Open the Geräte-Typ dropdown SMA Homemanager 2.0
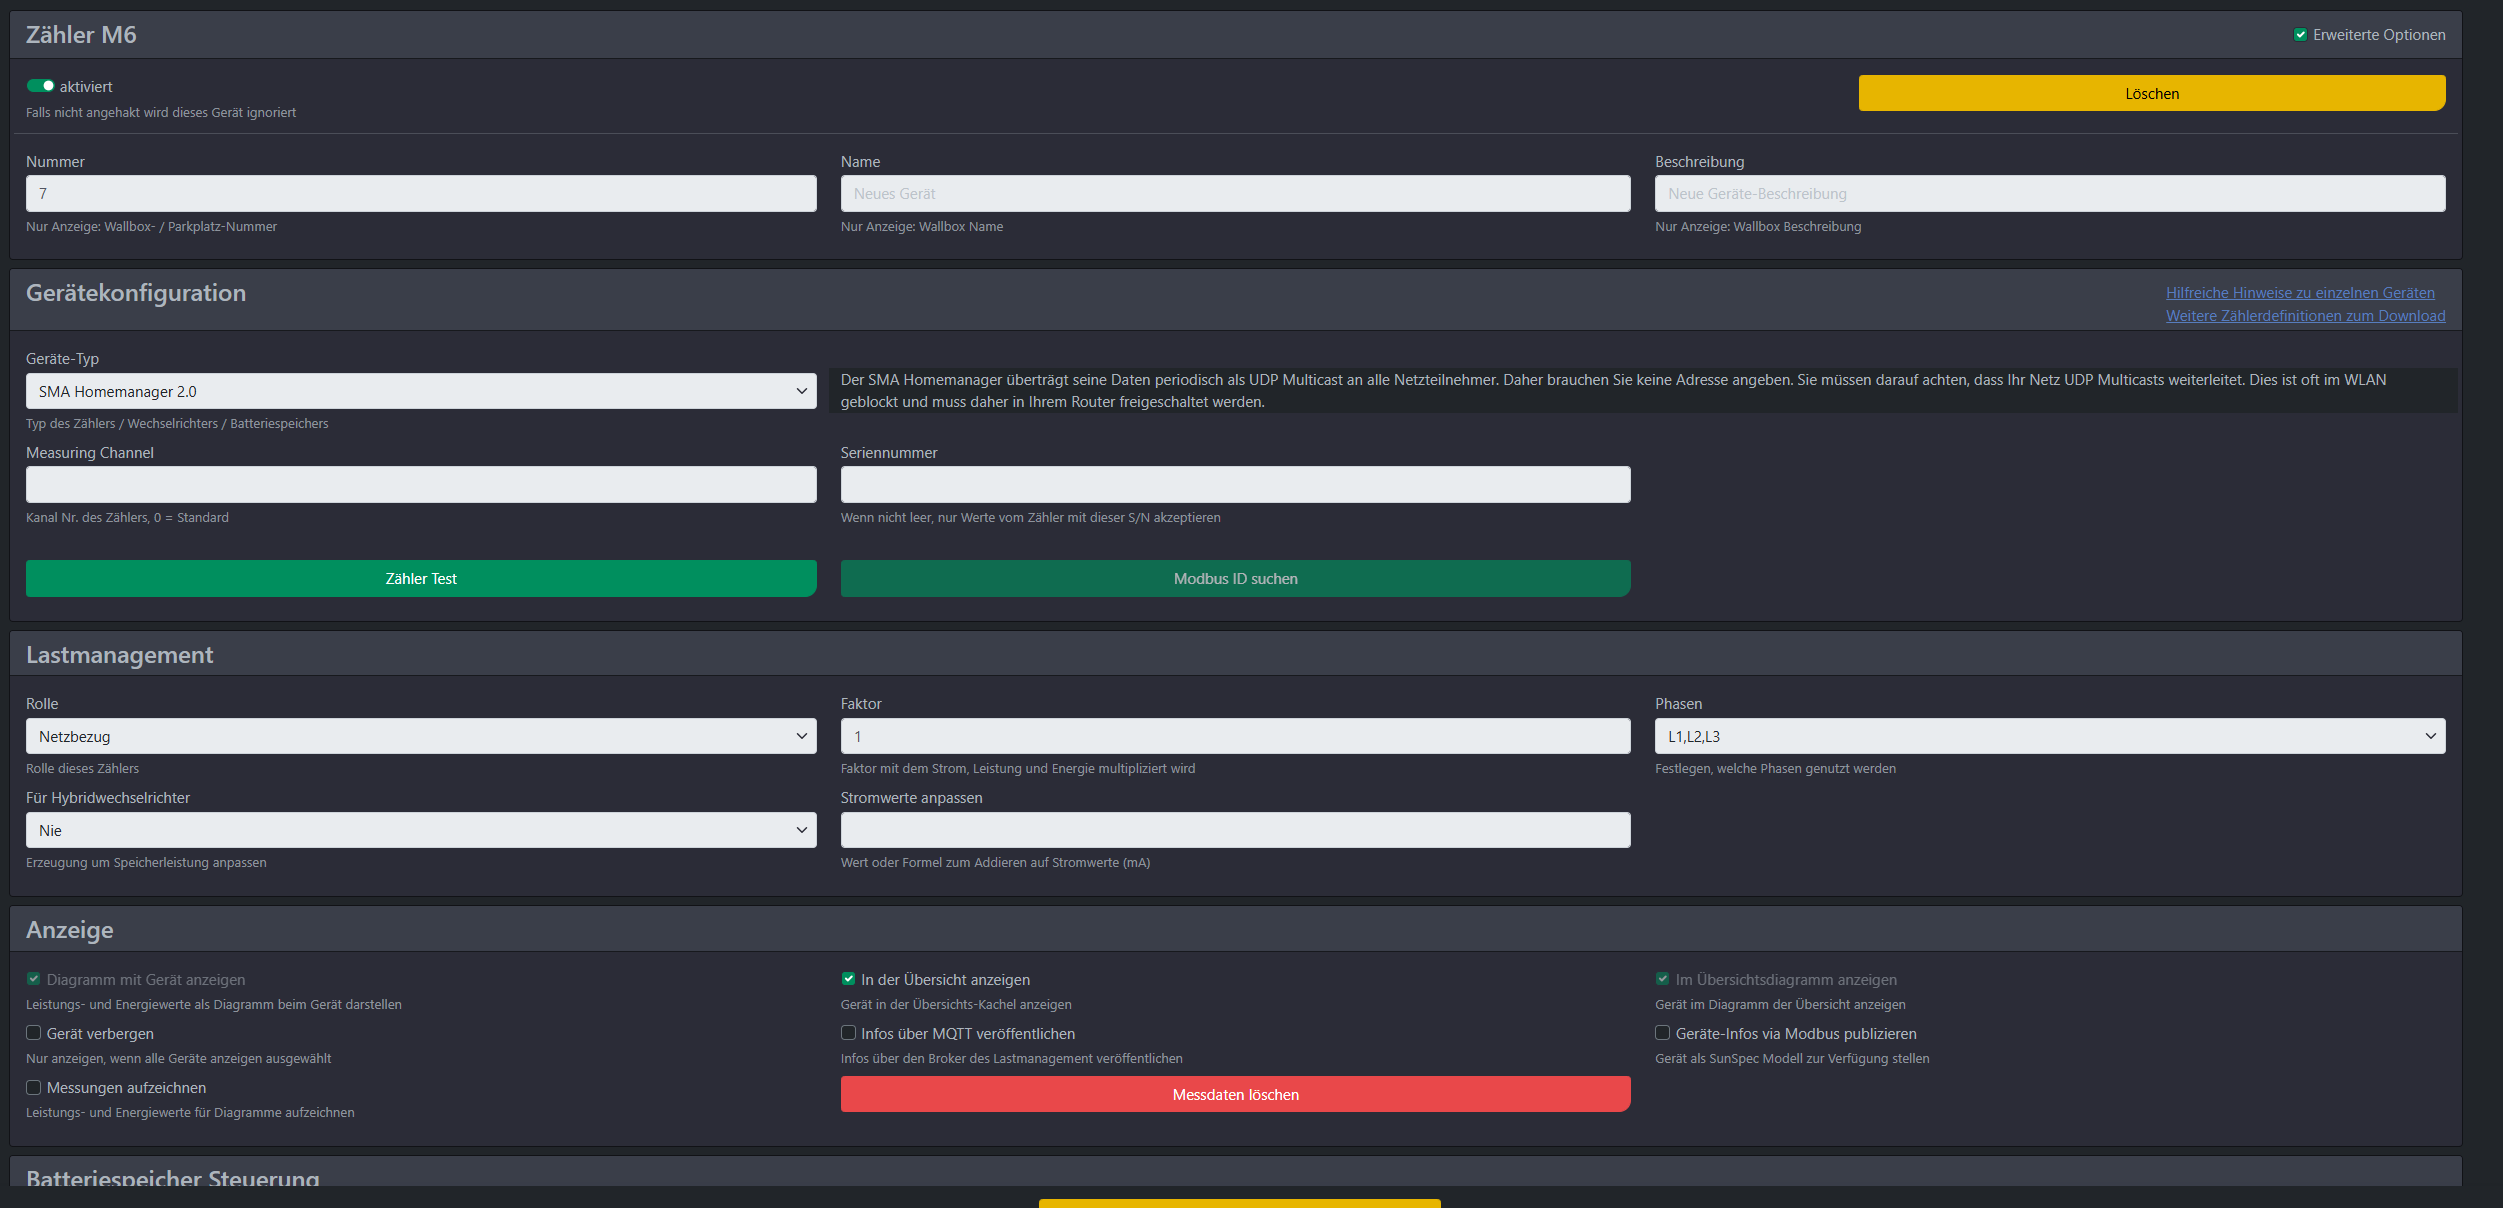This screenshot has height=1208, width=2503. point(421,391)
